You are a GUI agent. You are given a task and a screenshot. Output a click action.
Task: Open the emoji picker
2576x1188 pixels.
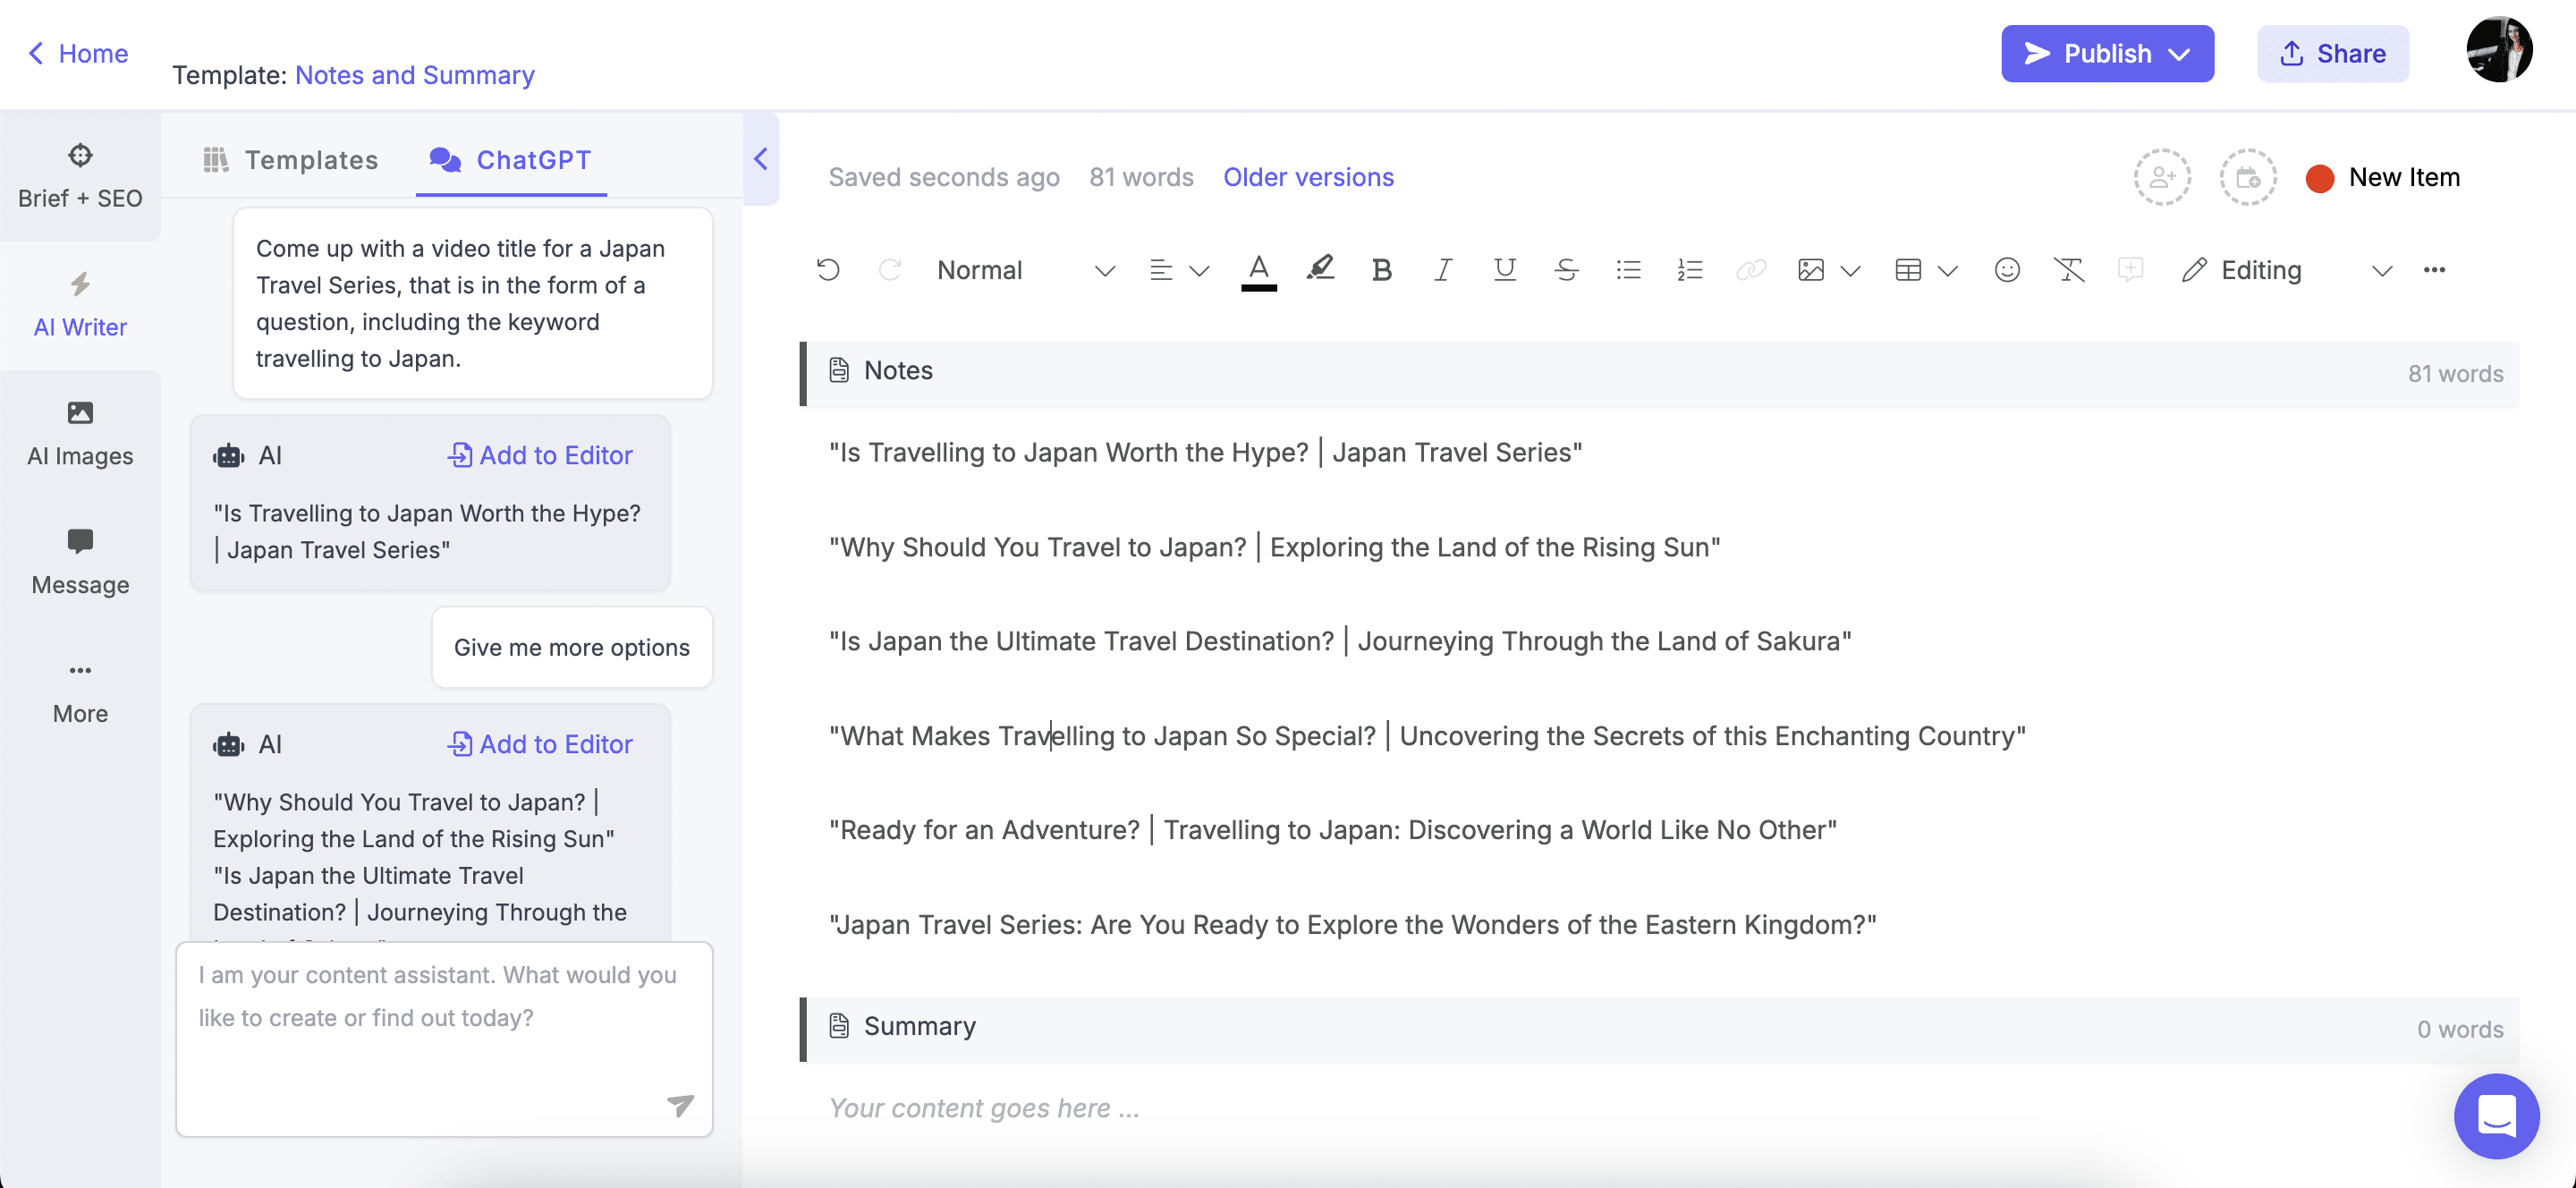tap(2007, 270)
